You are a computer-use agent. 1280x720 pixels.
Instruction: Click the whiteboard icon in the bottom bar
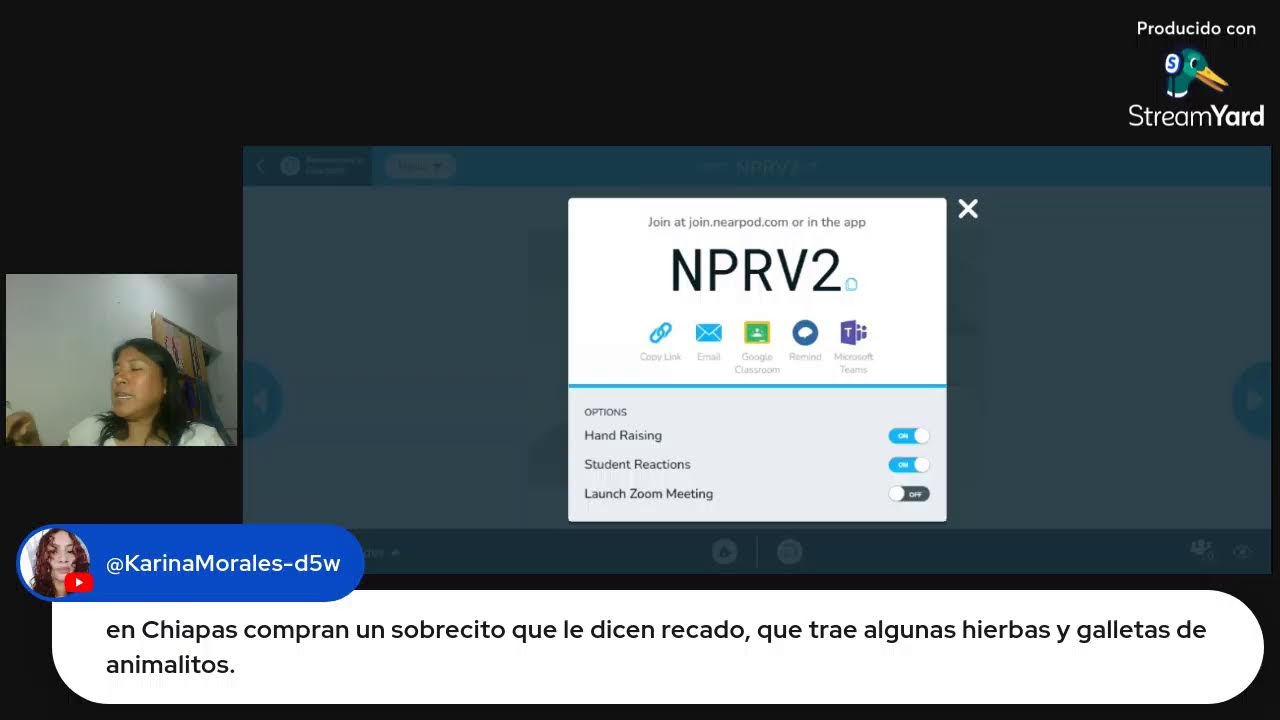(x=789, y=551)
